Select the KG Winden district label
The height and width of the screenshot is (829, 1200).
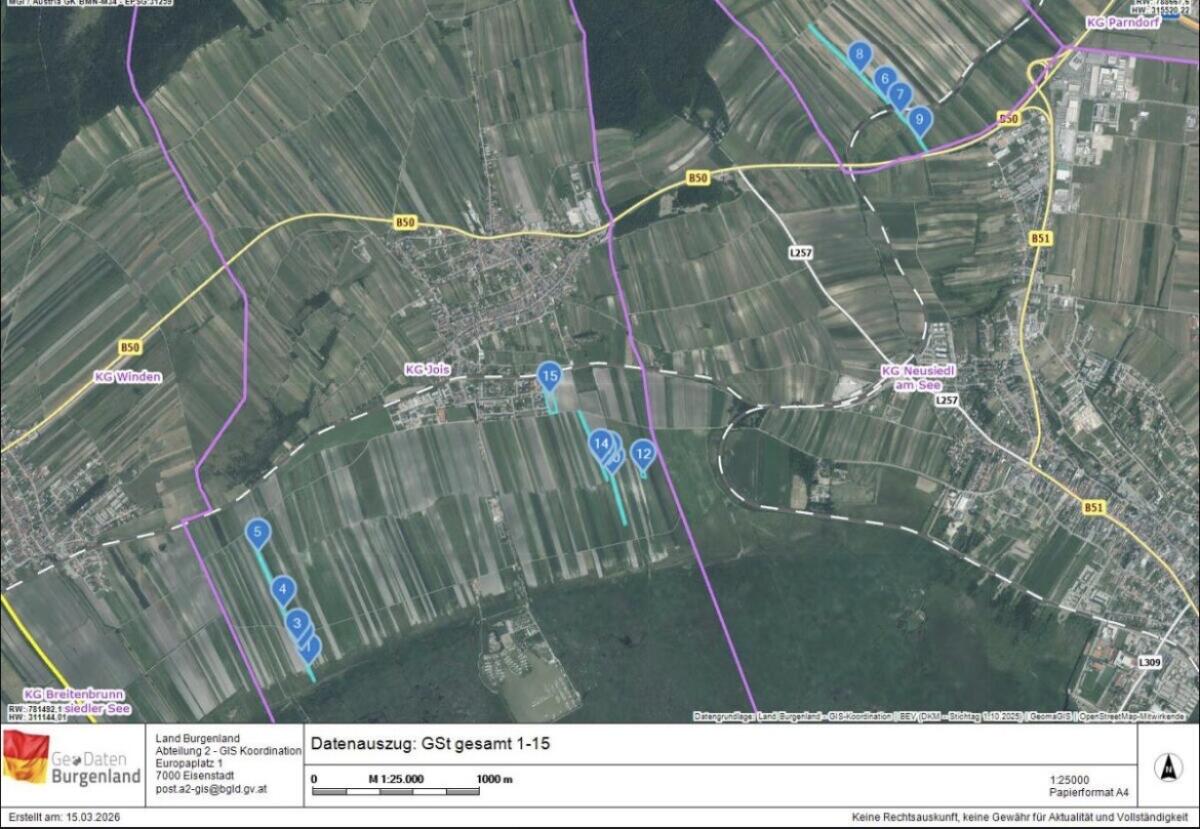point(128,377)
